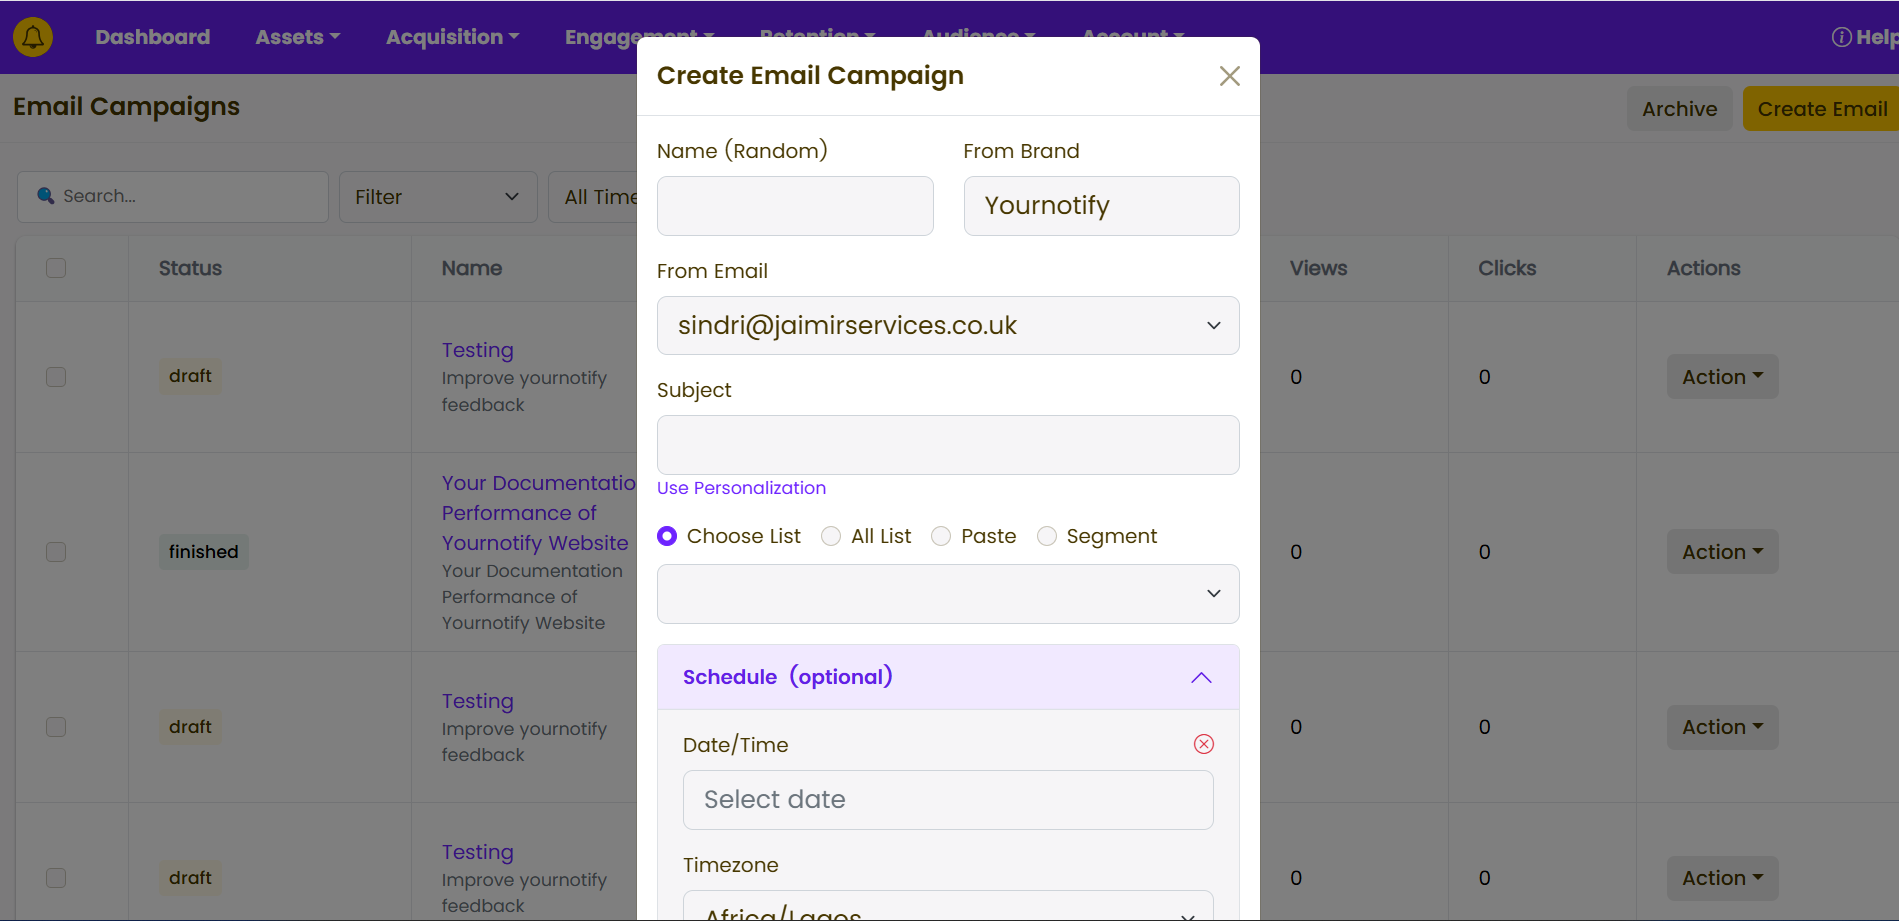
Task: Select the All List radio option
Action: pyautogui.click(x=831, y=537)
